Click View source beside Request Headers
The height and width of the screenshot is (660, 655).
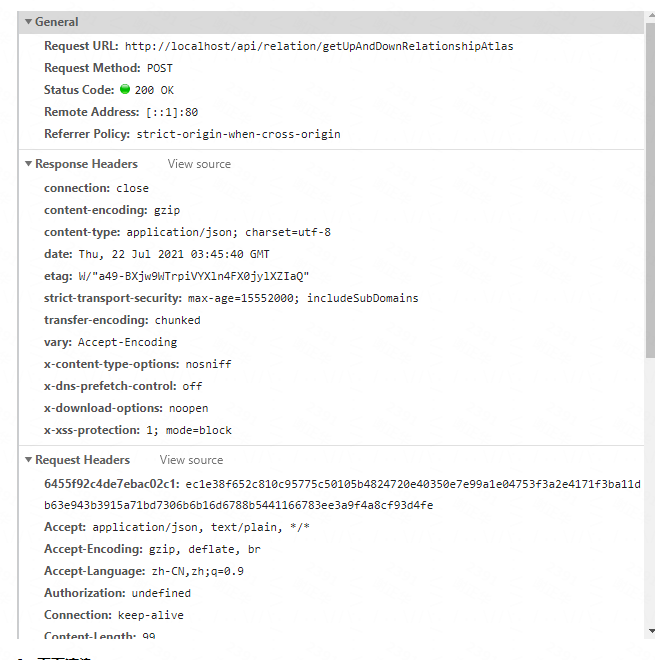(191, 460)
